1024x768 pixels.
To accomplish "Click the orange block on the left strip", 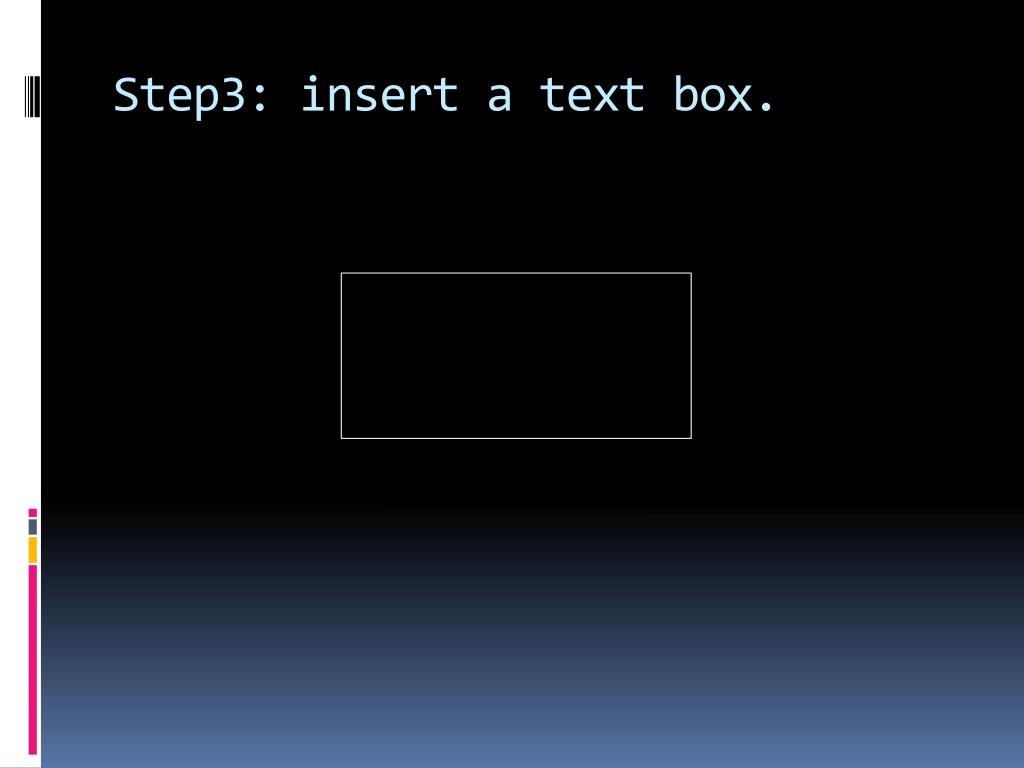I will [33, 550].
